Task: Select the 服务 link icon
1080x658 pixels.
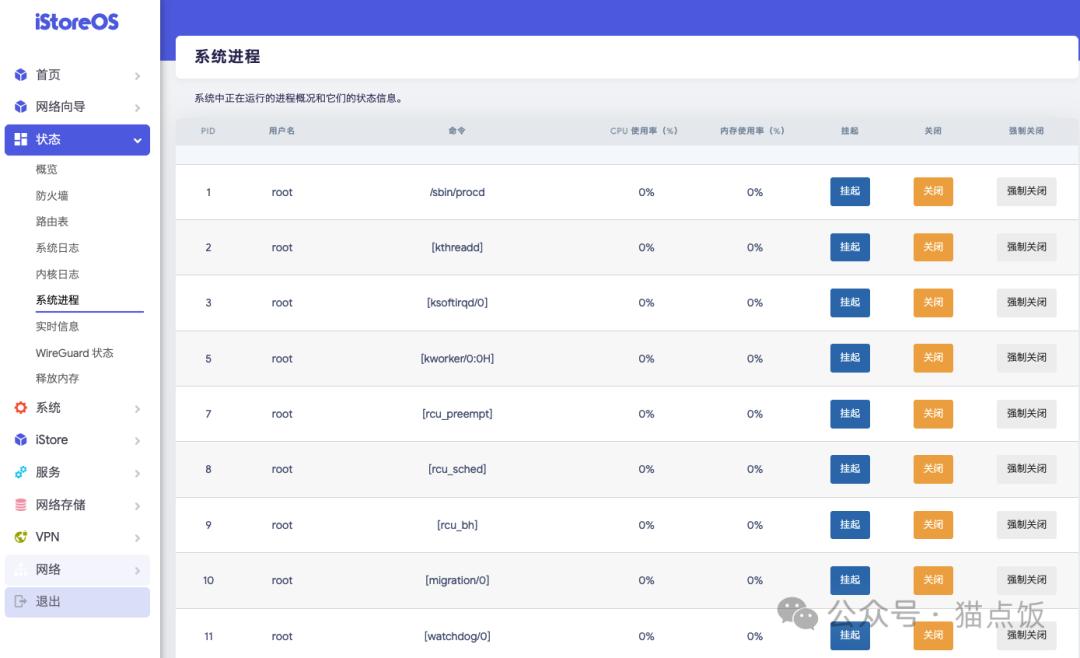Action: click(x=22, y=472)
